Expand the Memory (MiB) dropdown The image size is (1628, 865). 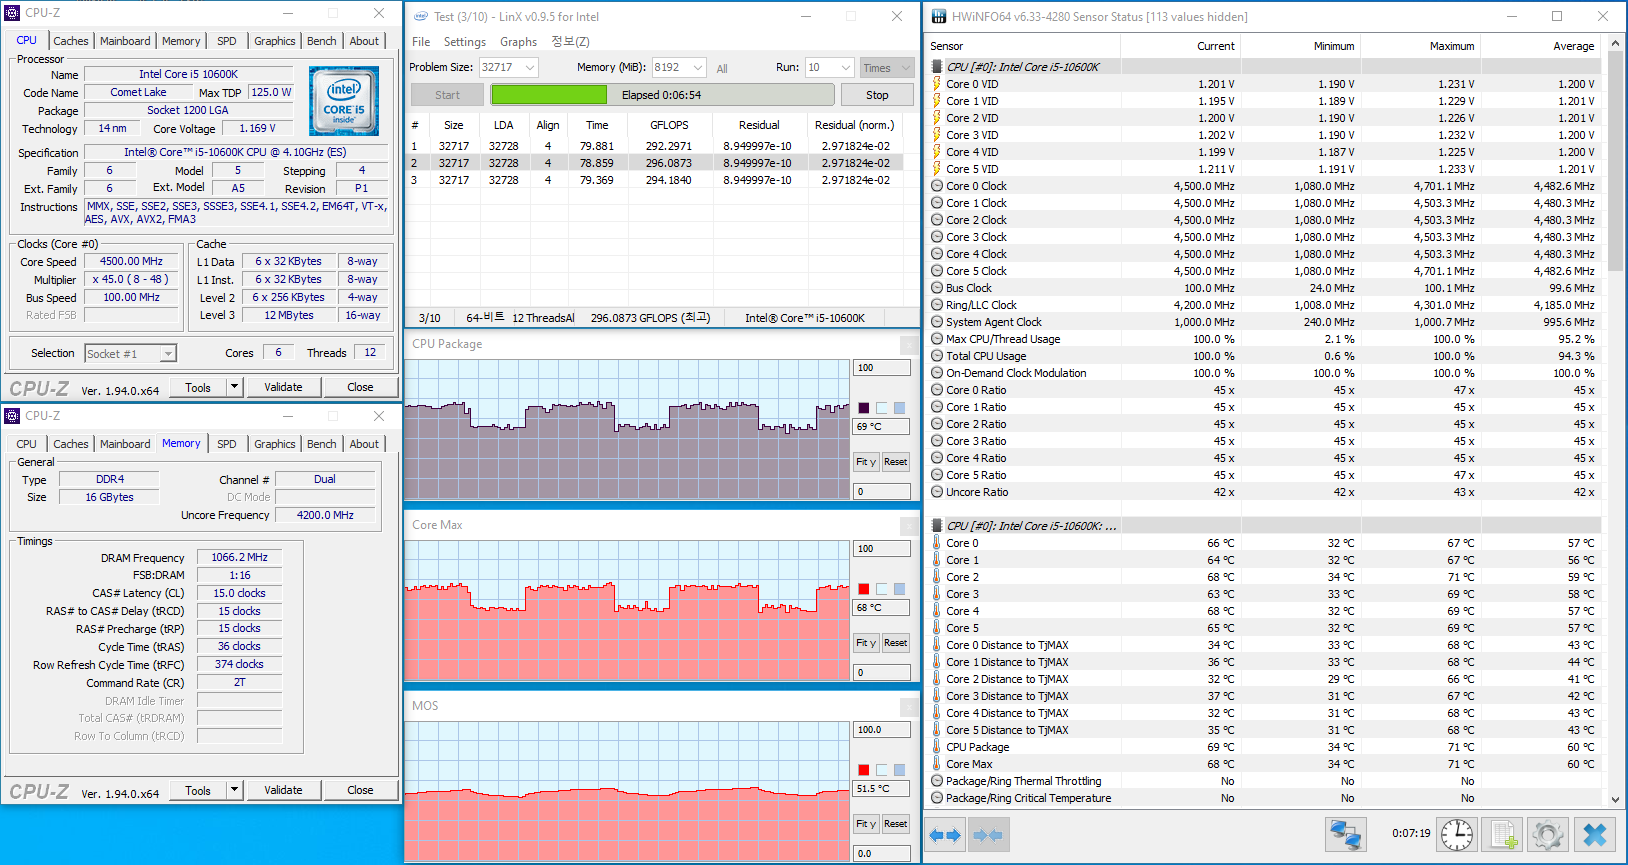(x=697, y=68)
